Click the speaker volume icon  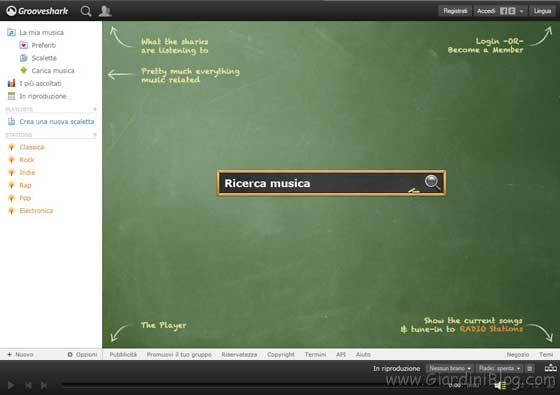[x=500, y=386]
